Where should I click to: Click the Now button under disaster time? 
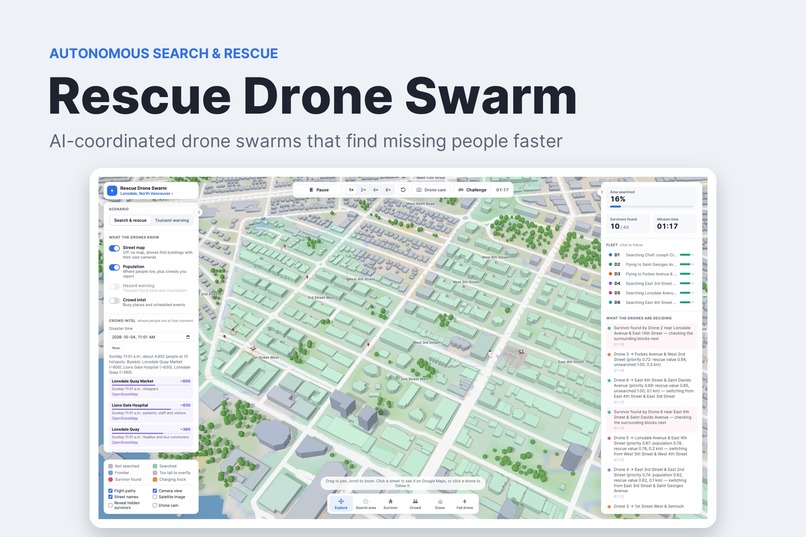116,348
